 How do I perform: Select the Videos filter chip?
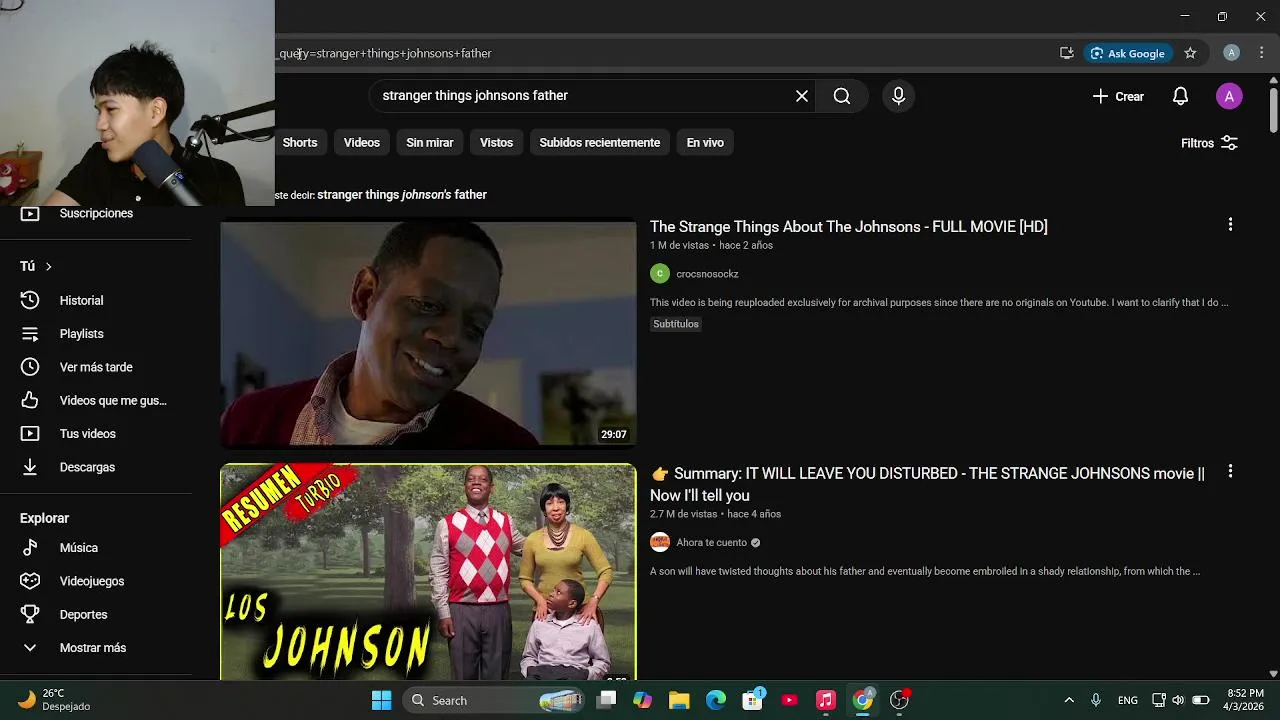[x=362, y=143]
